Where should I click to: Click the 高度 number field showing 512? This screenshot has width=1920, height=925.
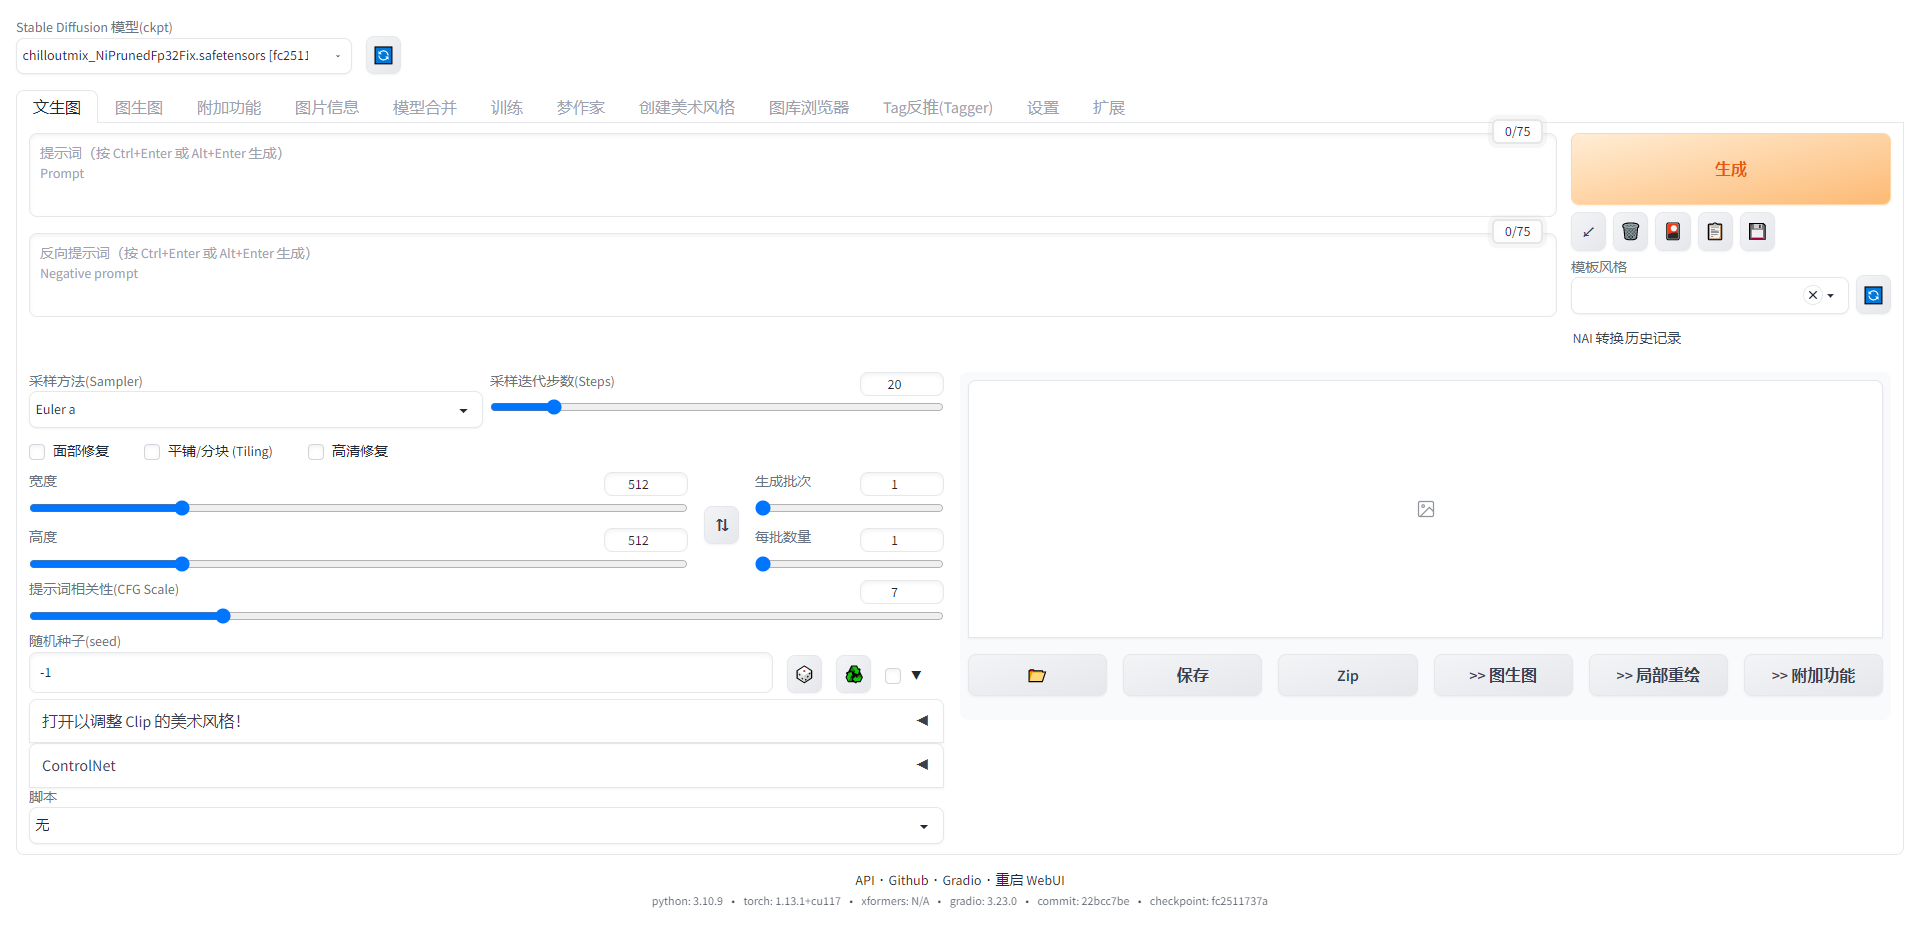pos(645,540)
